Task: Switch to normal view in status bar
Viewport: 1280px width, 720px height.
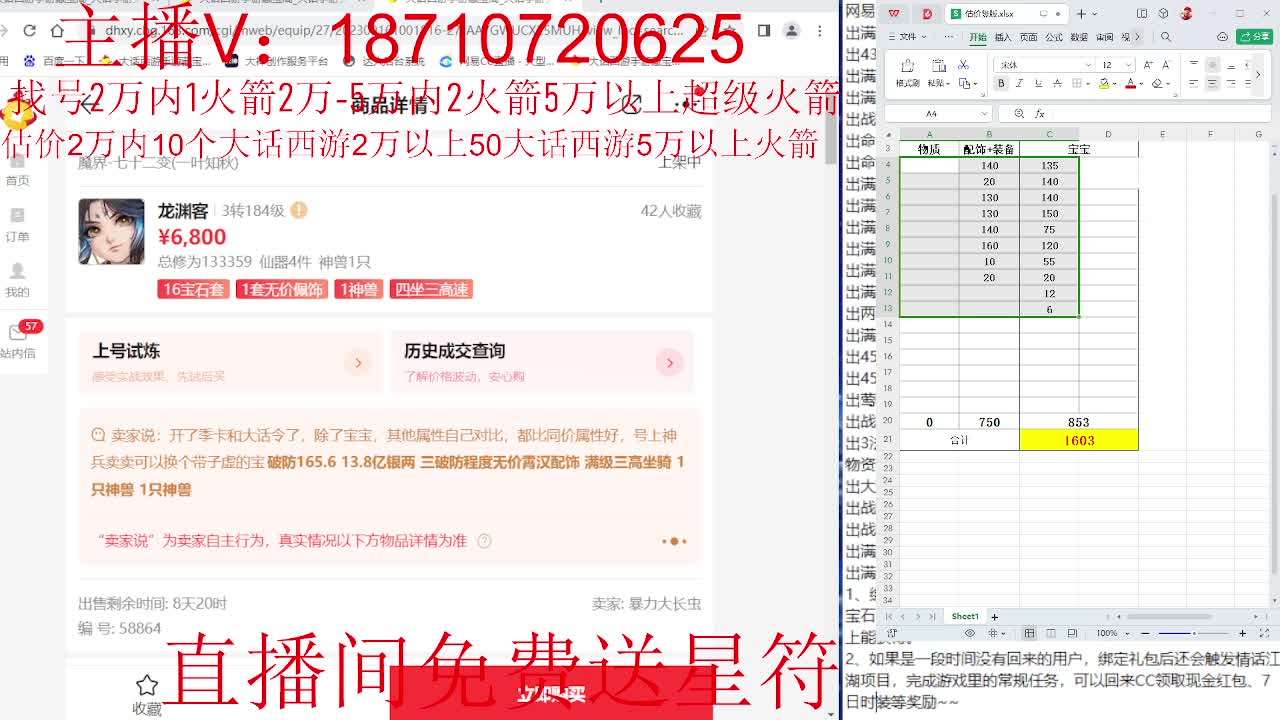Action: pyautogui.click(x=1029, y=633)
